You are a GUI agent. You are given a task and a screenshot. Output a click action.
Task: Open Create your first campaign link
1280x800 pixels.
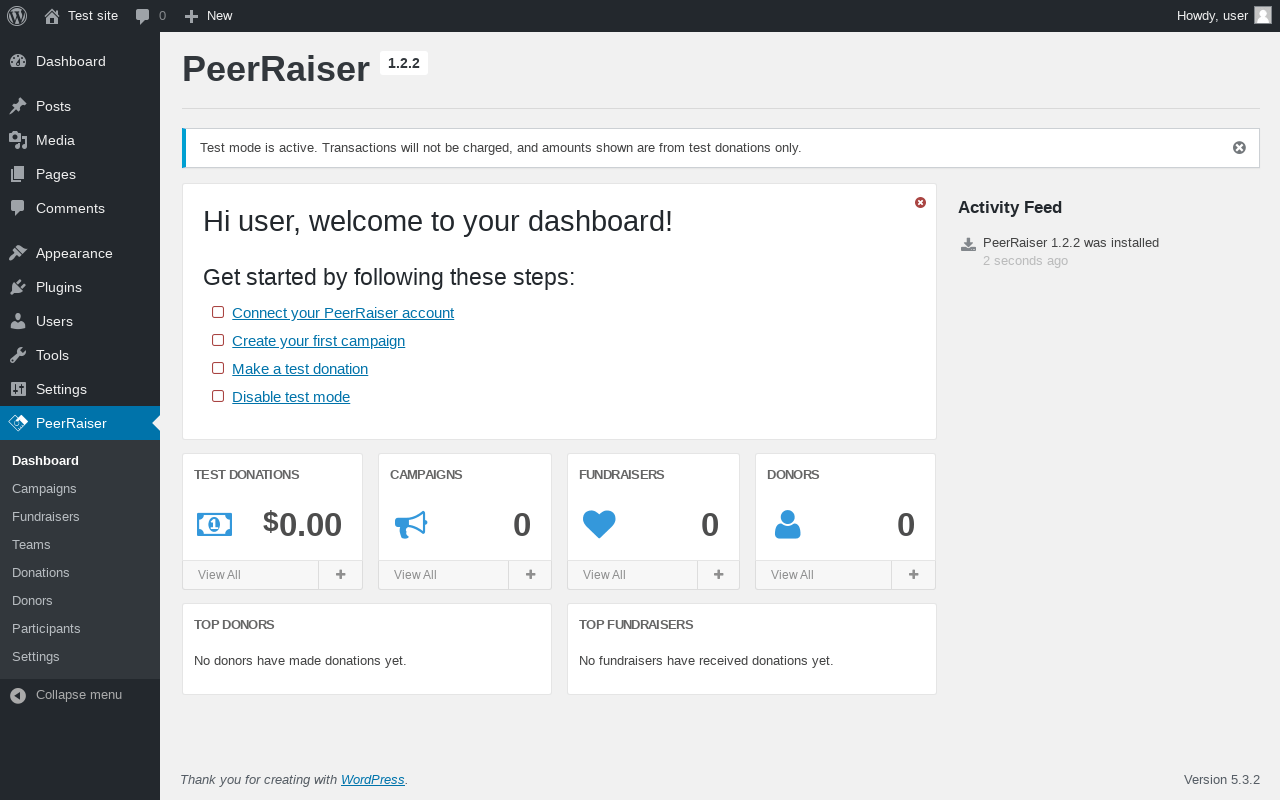pos(318,341)
